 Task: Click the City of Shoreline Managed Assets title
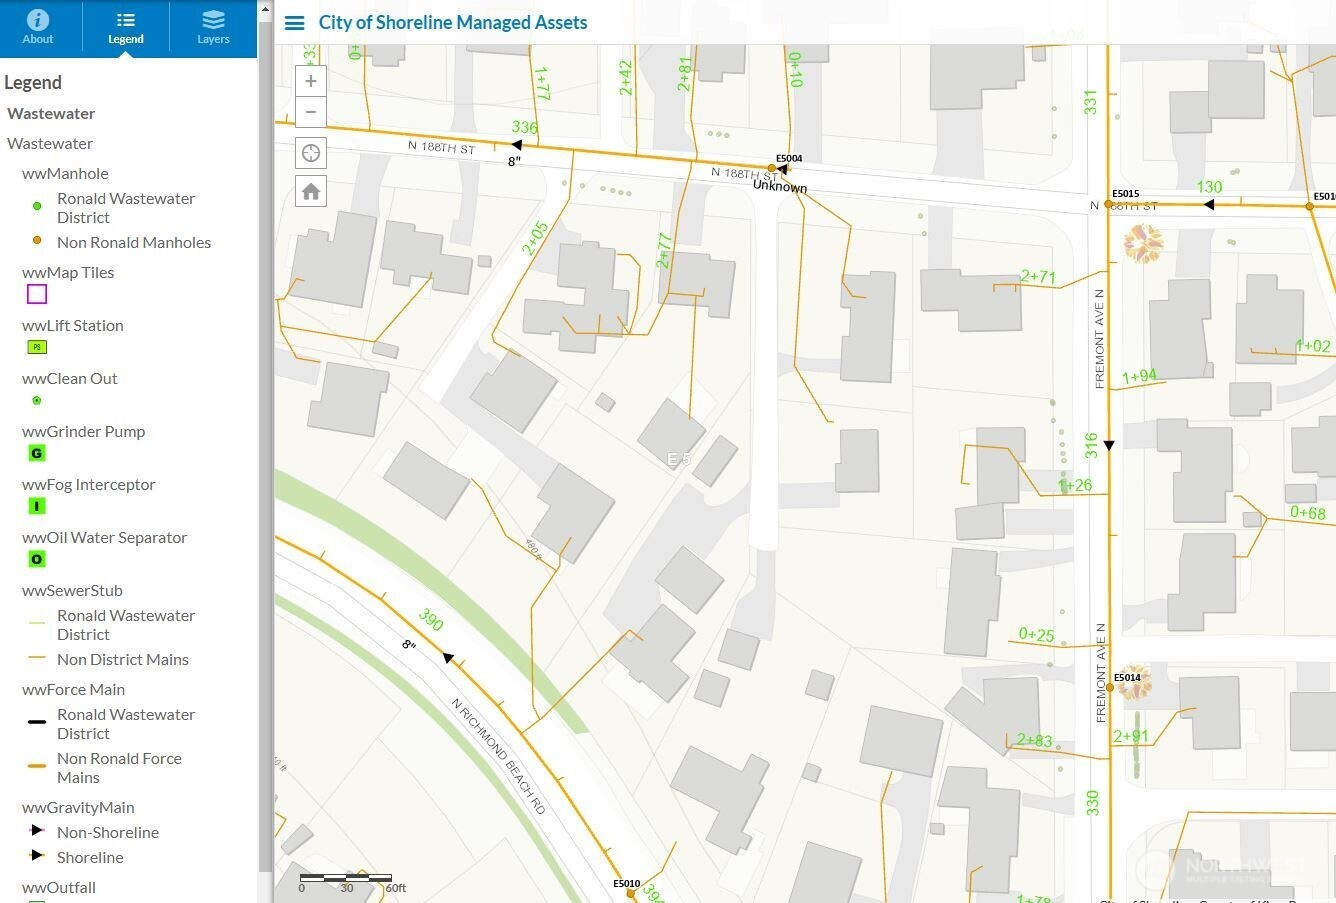tap(452, 23)
